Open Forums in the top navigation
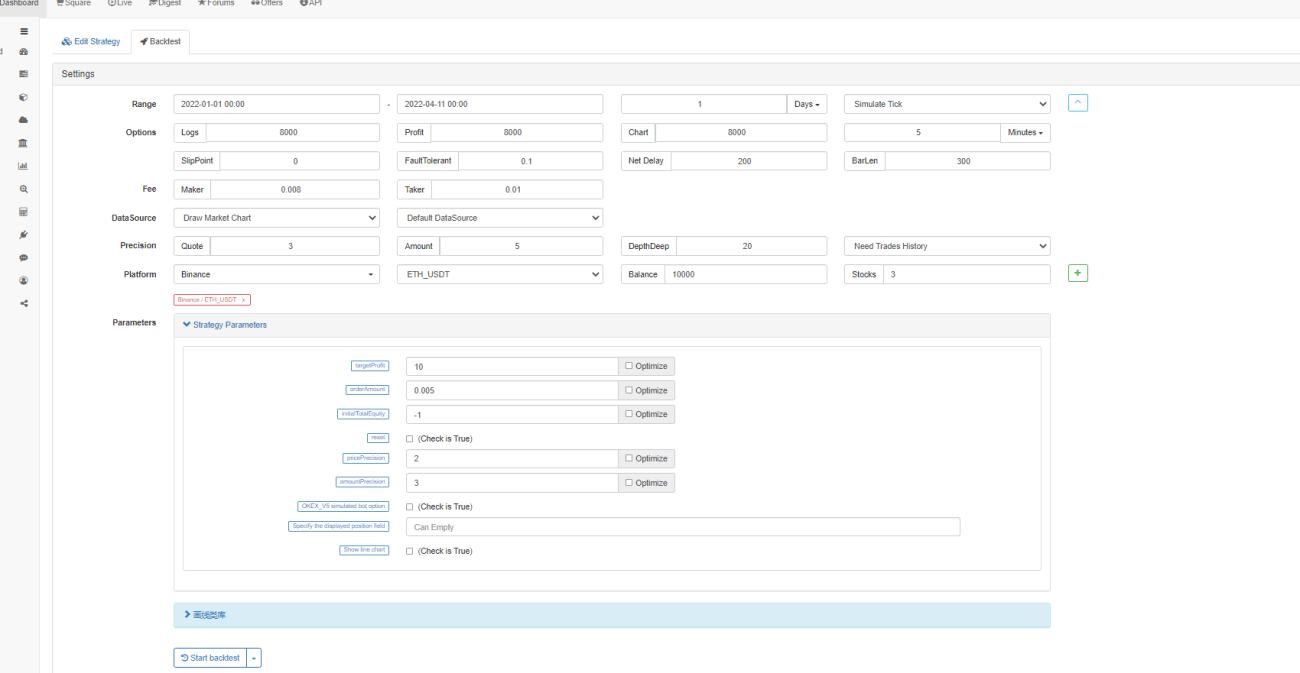 216,4
